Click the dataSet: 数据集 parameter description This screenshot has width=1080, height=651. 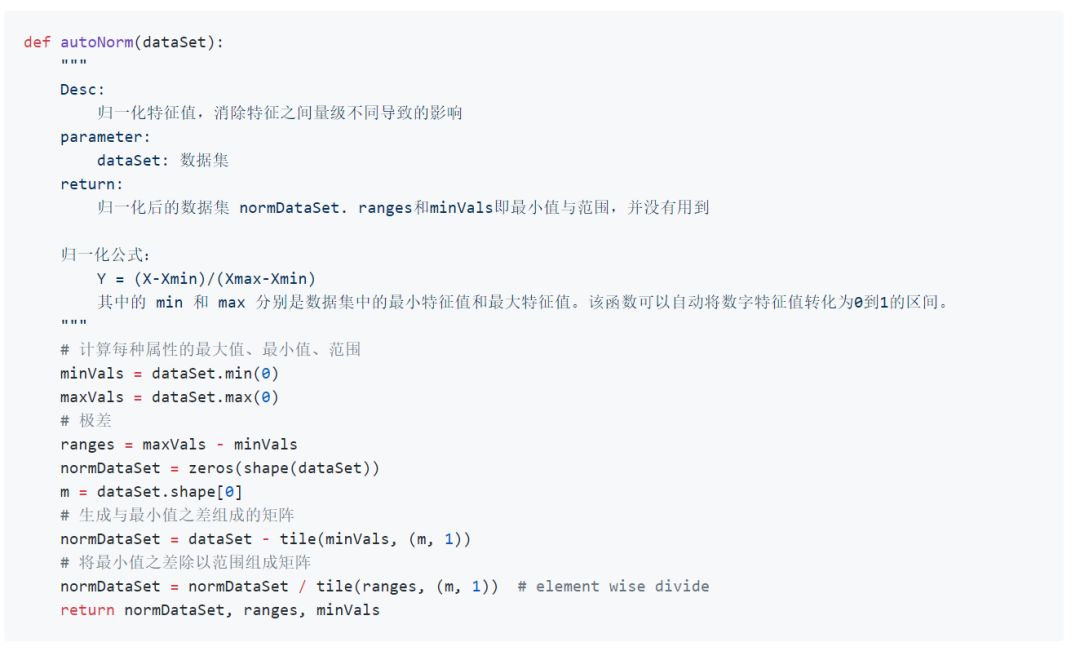(x=164, y=161)
